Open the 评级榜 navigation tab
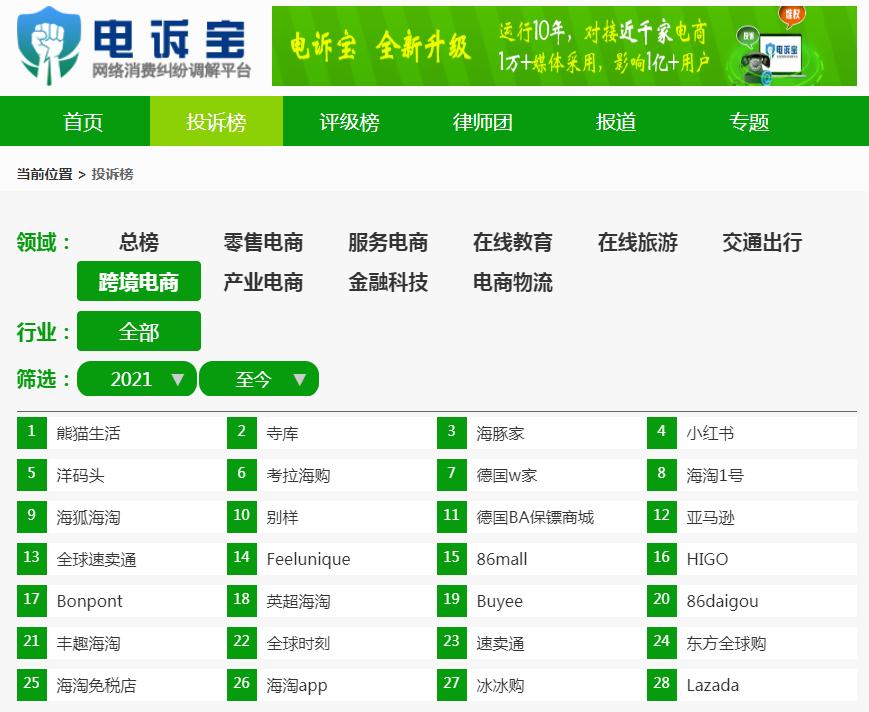869x712 pixels. point(345,122)
